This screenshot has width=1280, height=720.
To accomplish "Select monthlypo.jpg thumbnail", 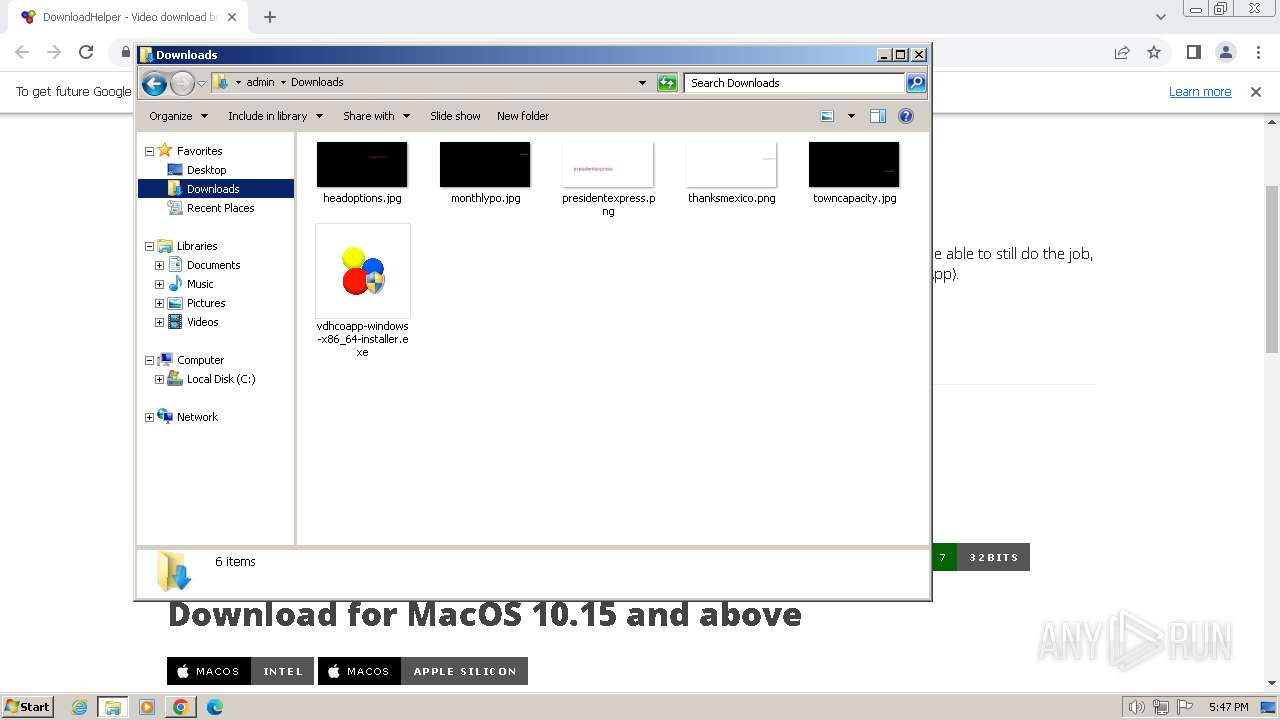I will pyautogui.click(x=485, y=164).
